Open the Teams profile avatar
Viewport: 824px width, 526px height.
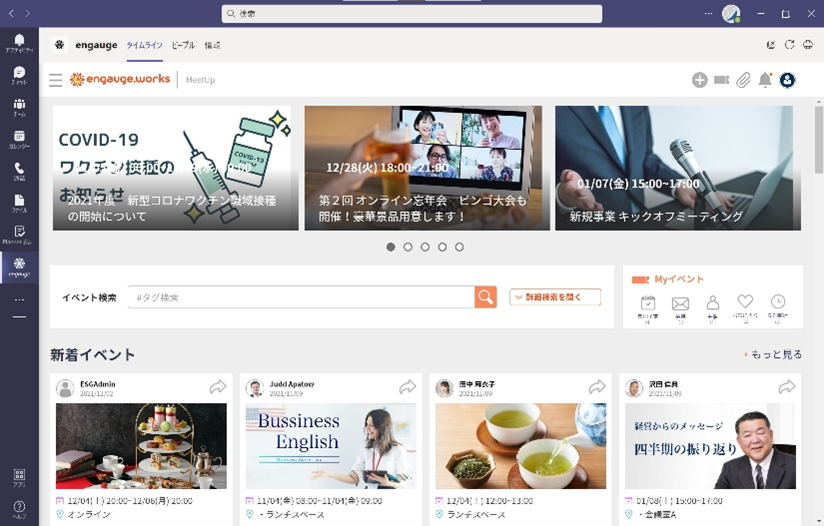coord(731,14)
